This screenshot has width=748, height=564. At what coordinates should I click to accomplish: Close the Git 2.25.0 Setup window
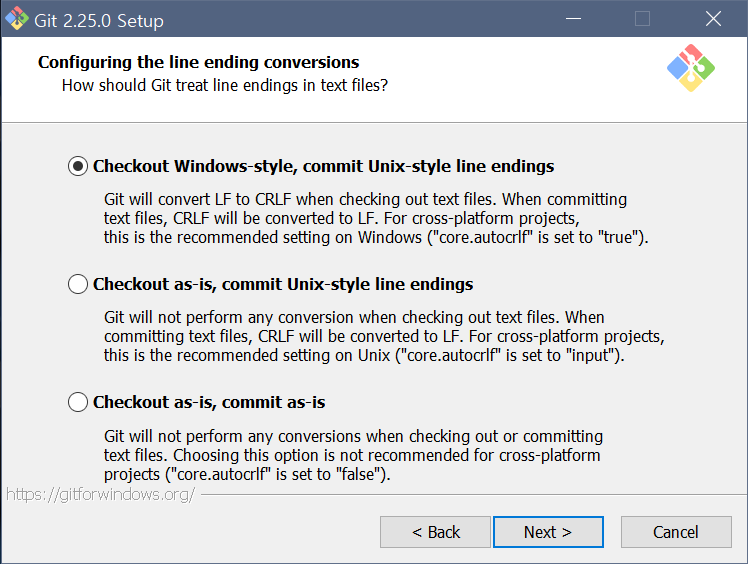(x=713, y=19)
